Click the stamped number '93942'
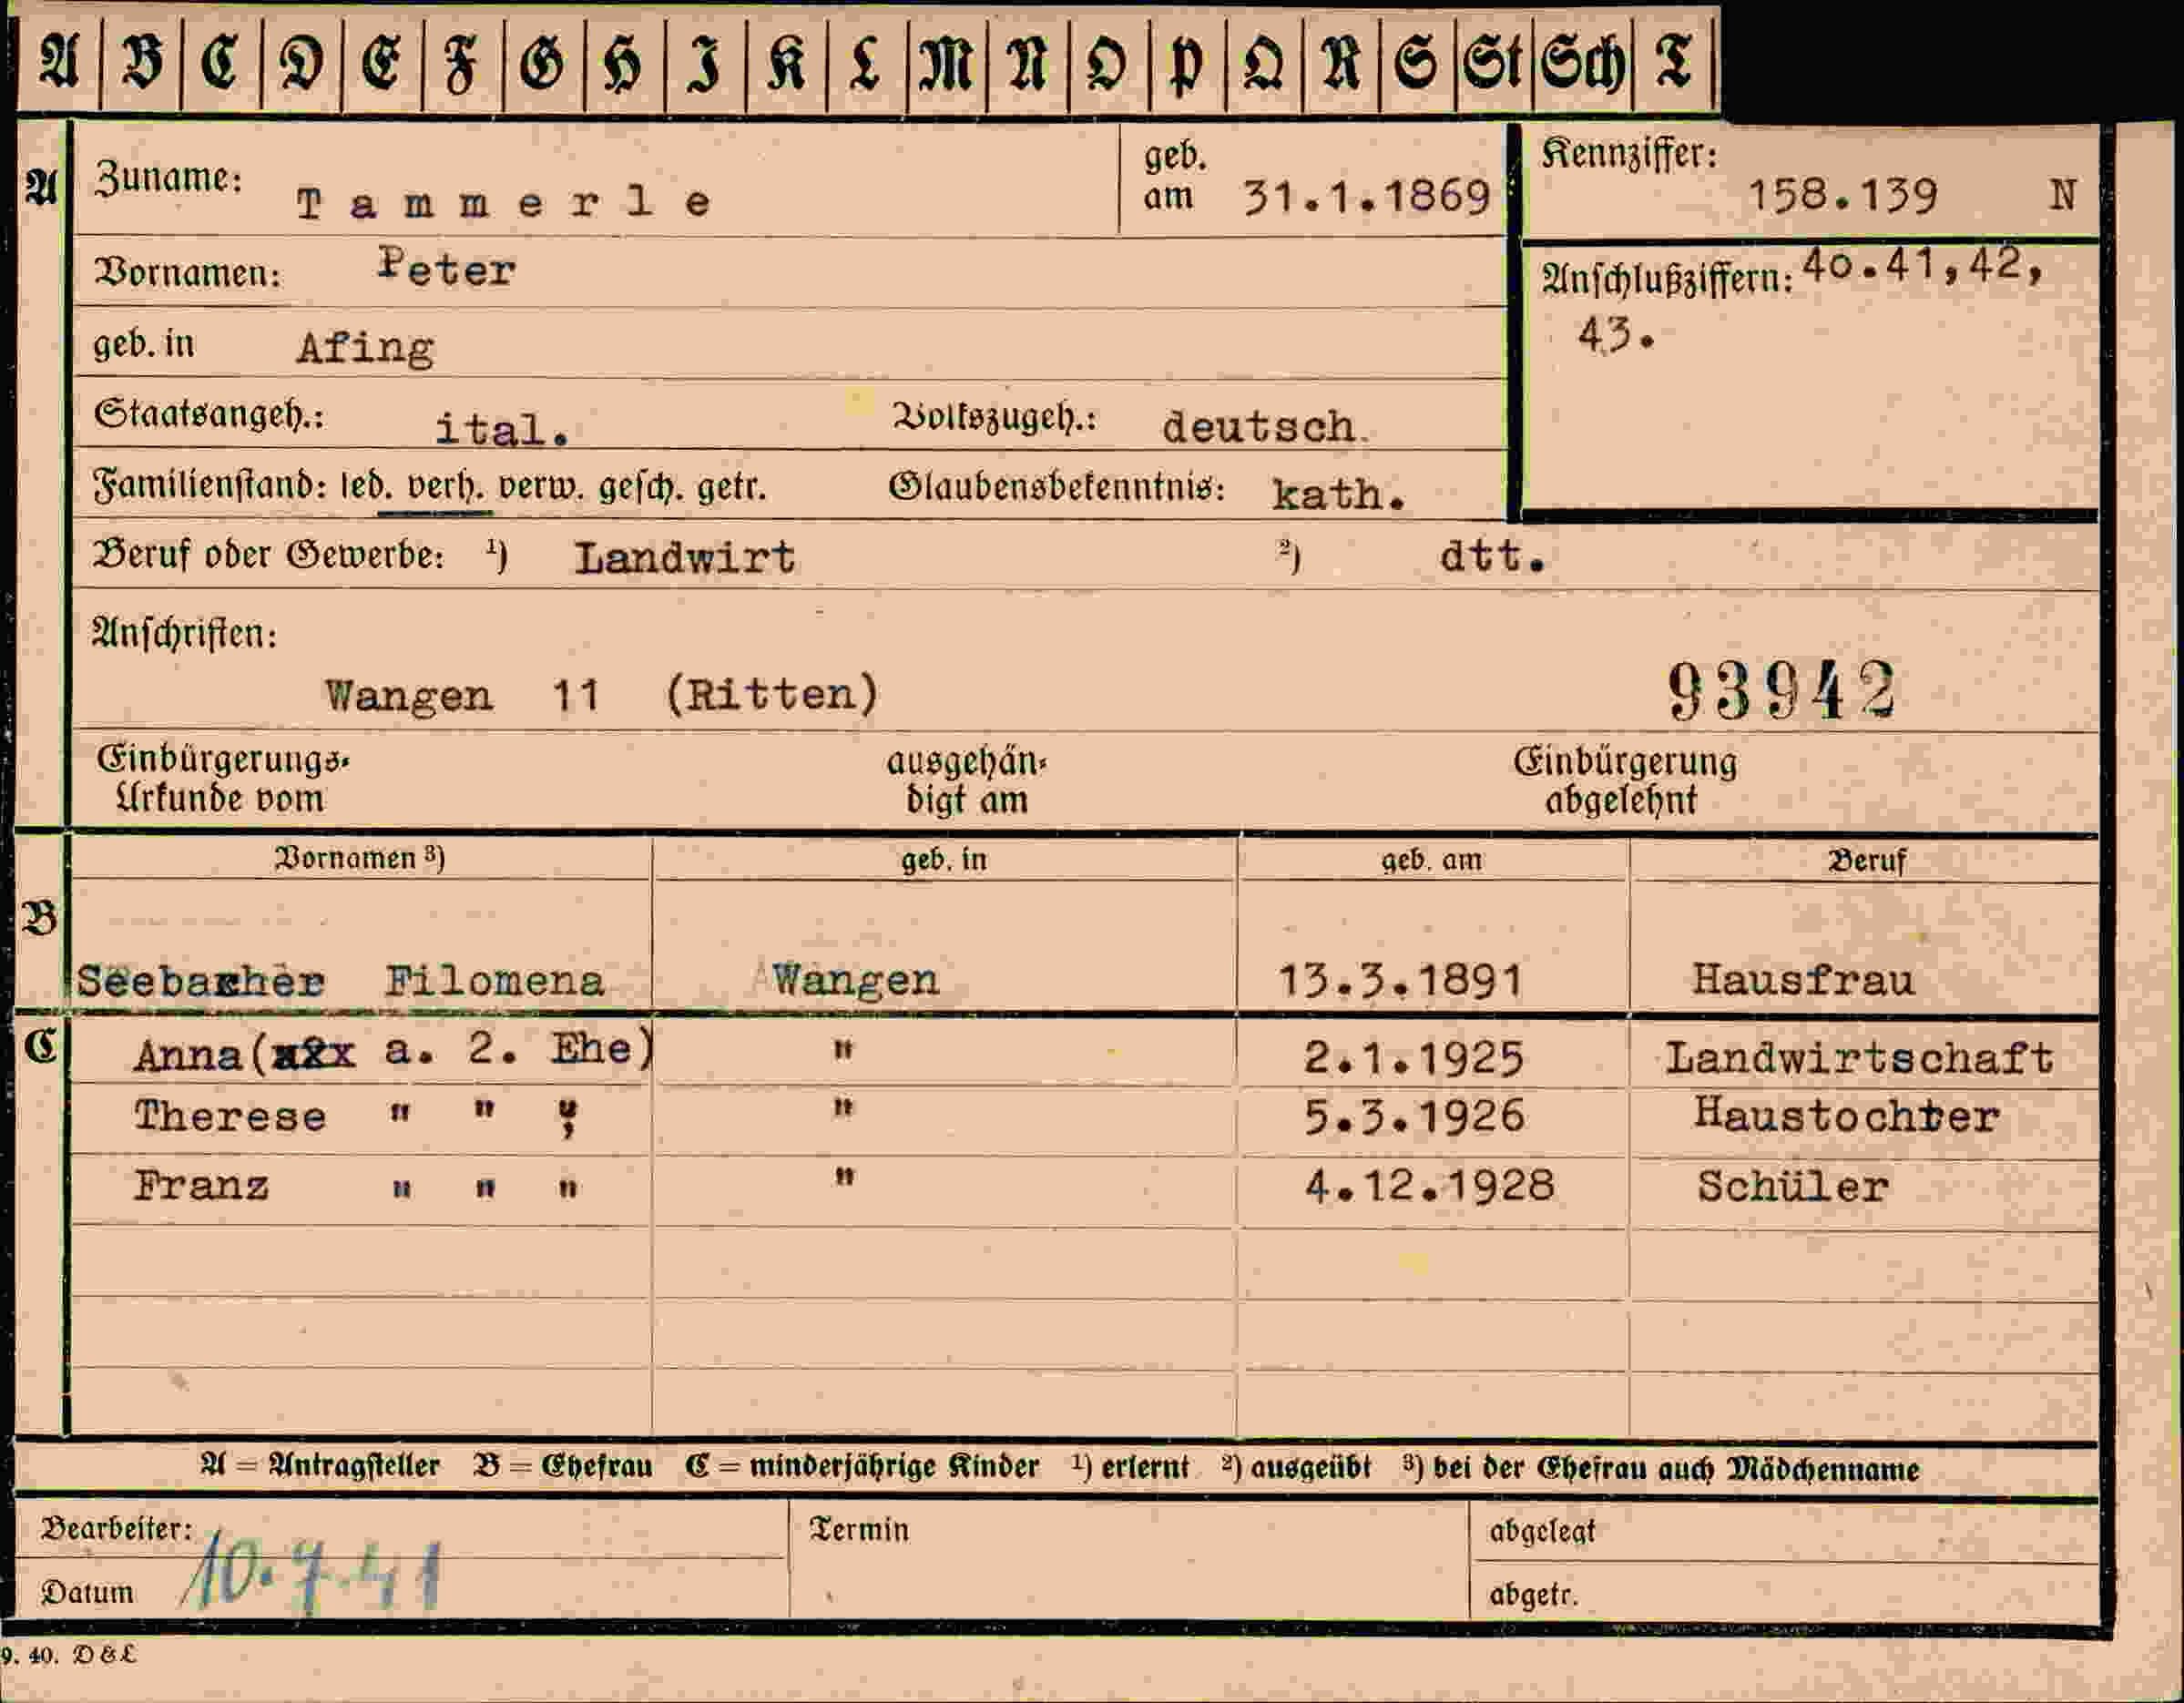Viewport: 2184px width, 1703px height. 1782,690
